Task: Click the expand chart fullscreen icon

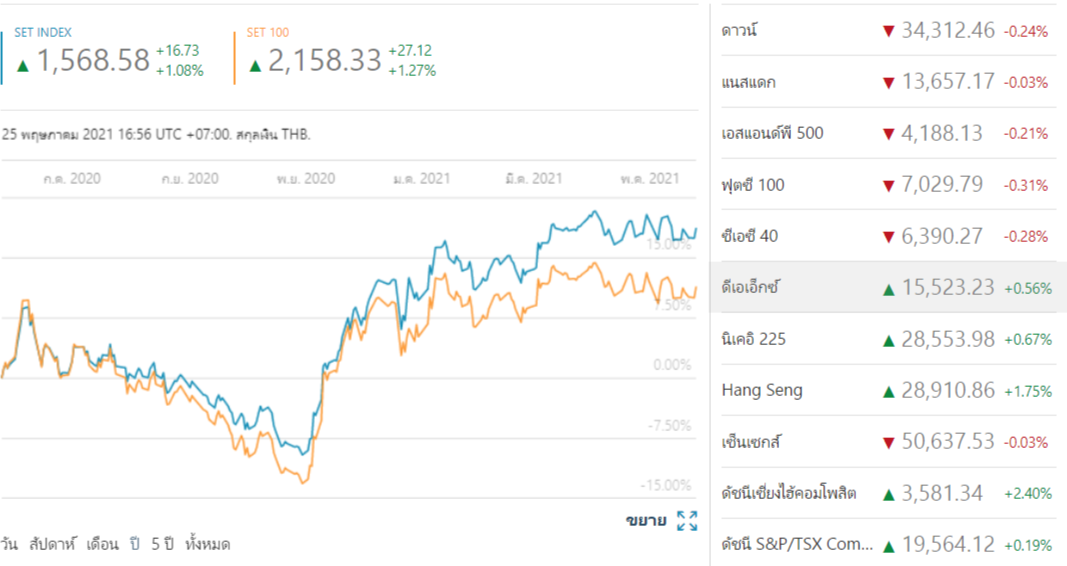Action: (x=687, y=520)
